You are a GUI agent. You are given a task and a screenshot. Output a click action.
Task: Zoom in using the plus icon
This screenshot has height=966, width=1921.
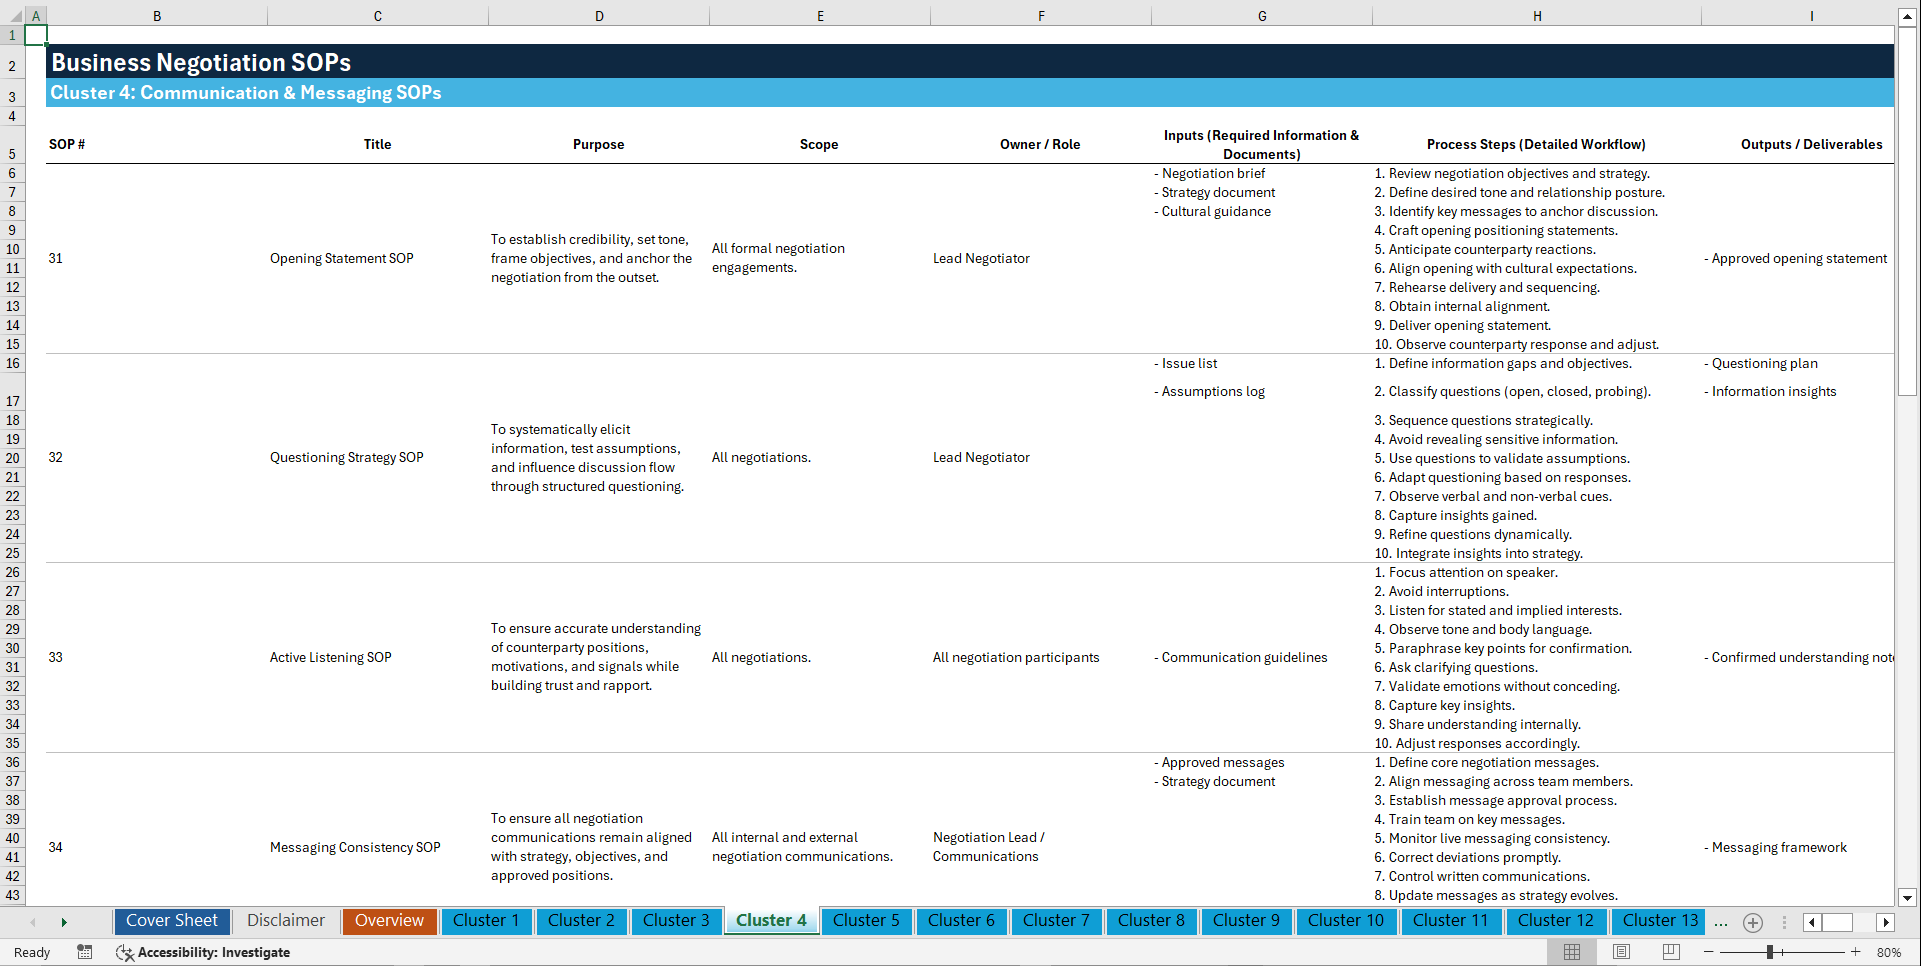click(1857, 952)
